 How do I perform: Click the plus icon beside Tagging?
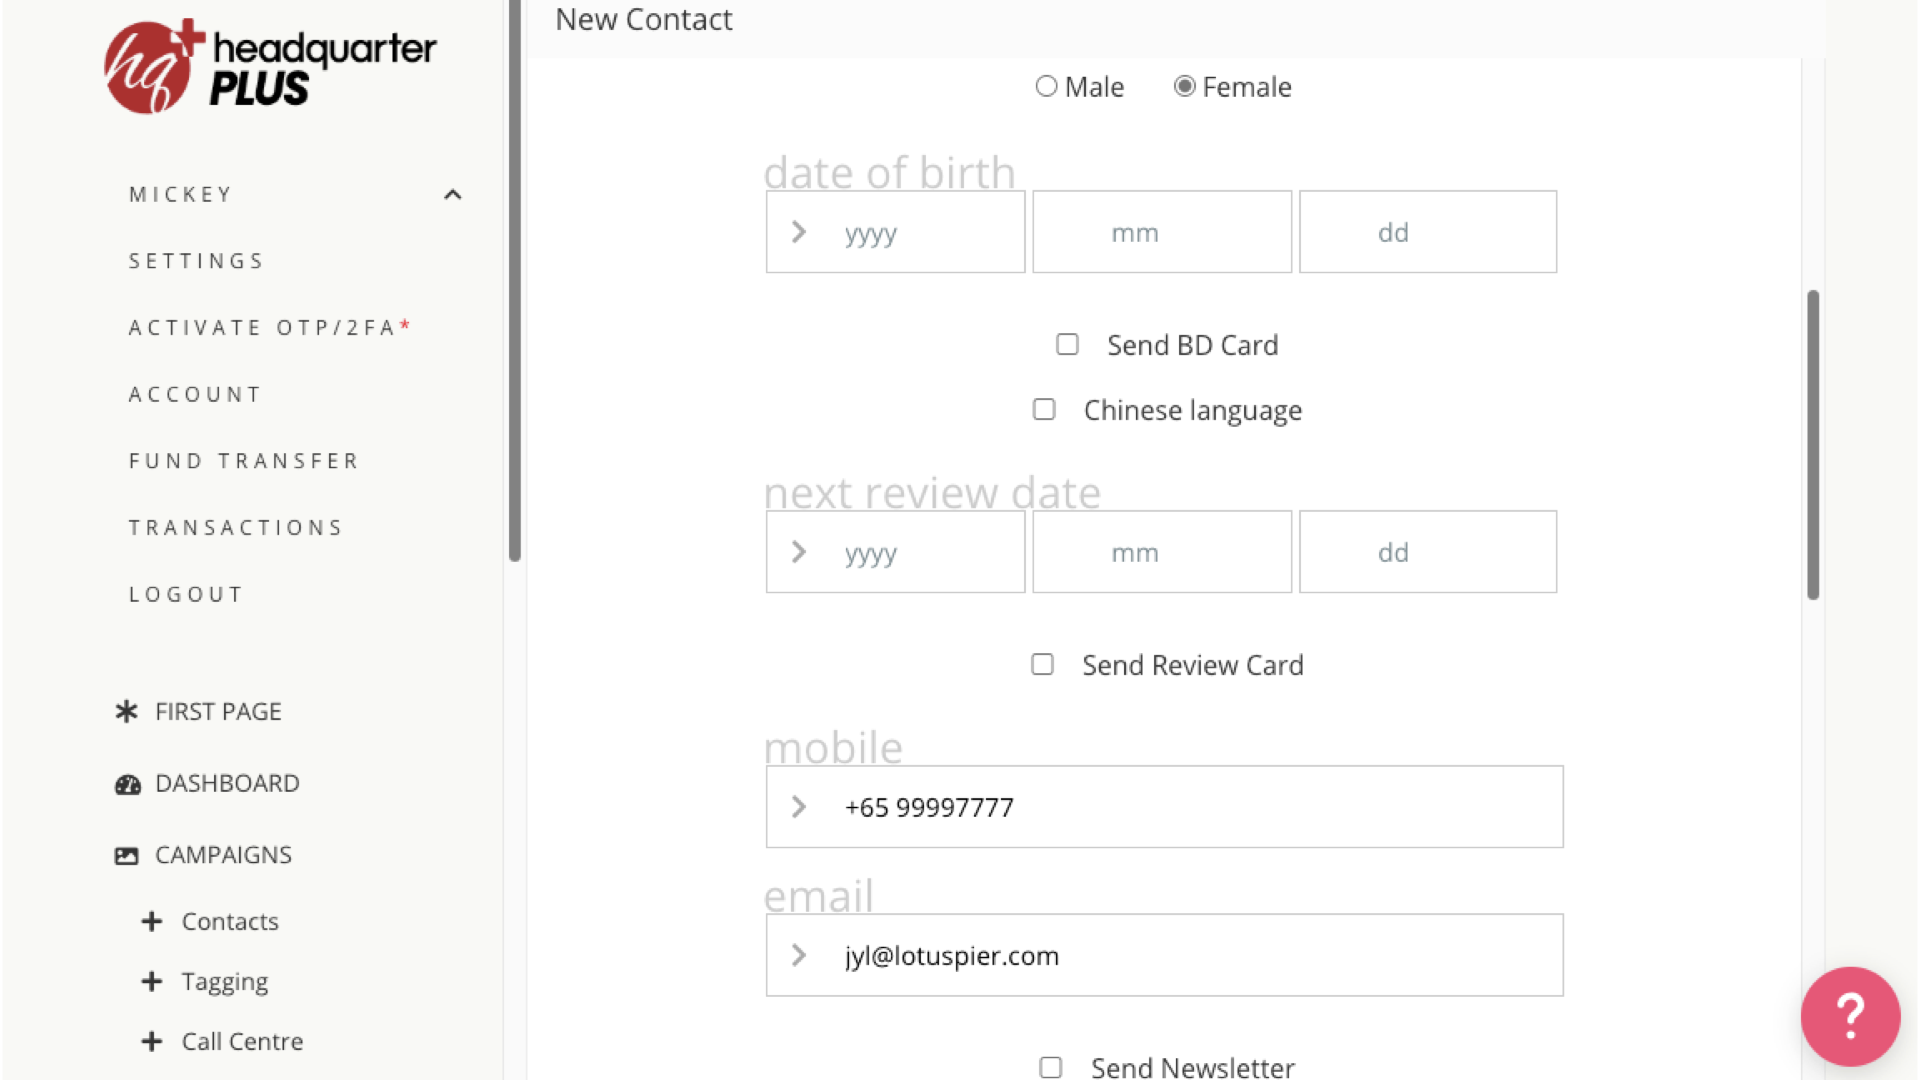pyautogui.click(x=152, y=981)
